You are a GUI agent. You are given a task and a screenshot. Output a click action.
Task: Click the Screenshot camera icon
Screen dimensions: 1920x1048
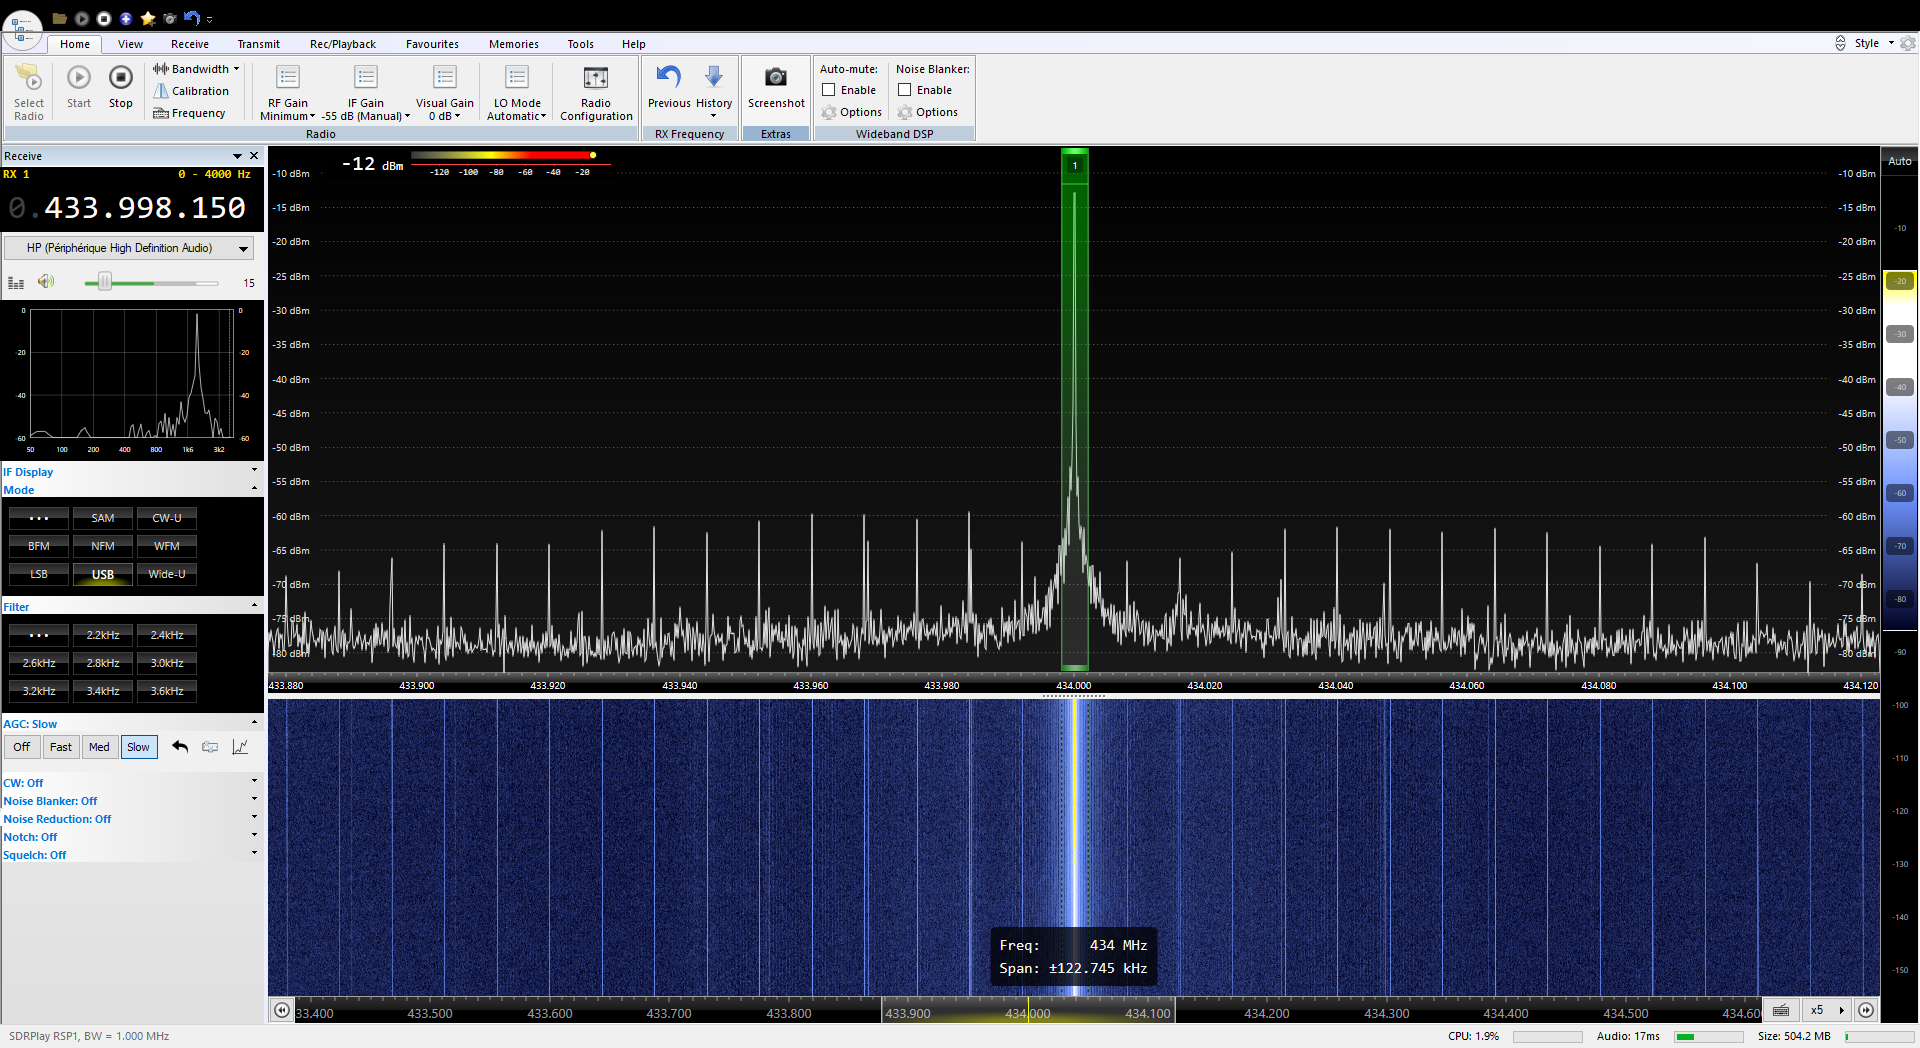tap(775, 78)
